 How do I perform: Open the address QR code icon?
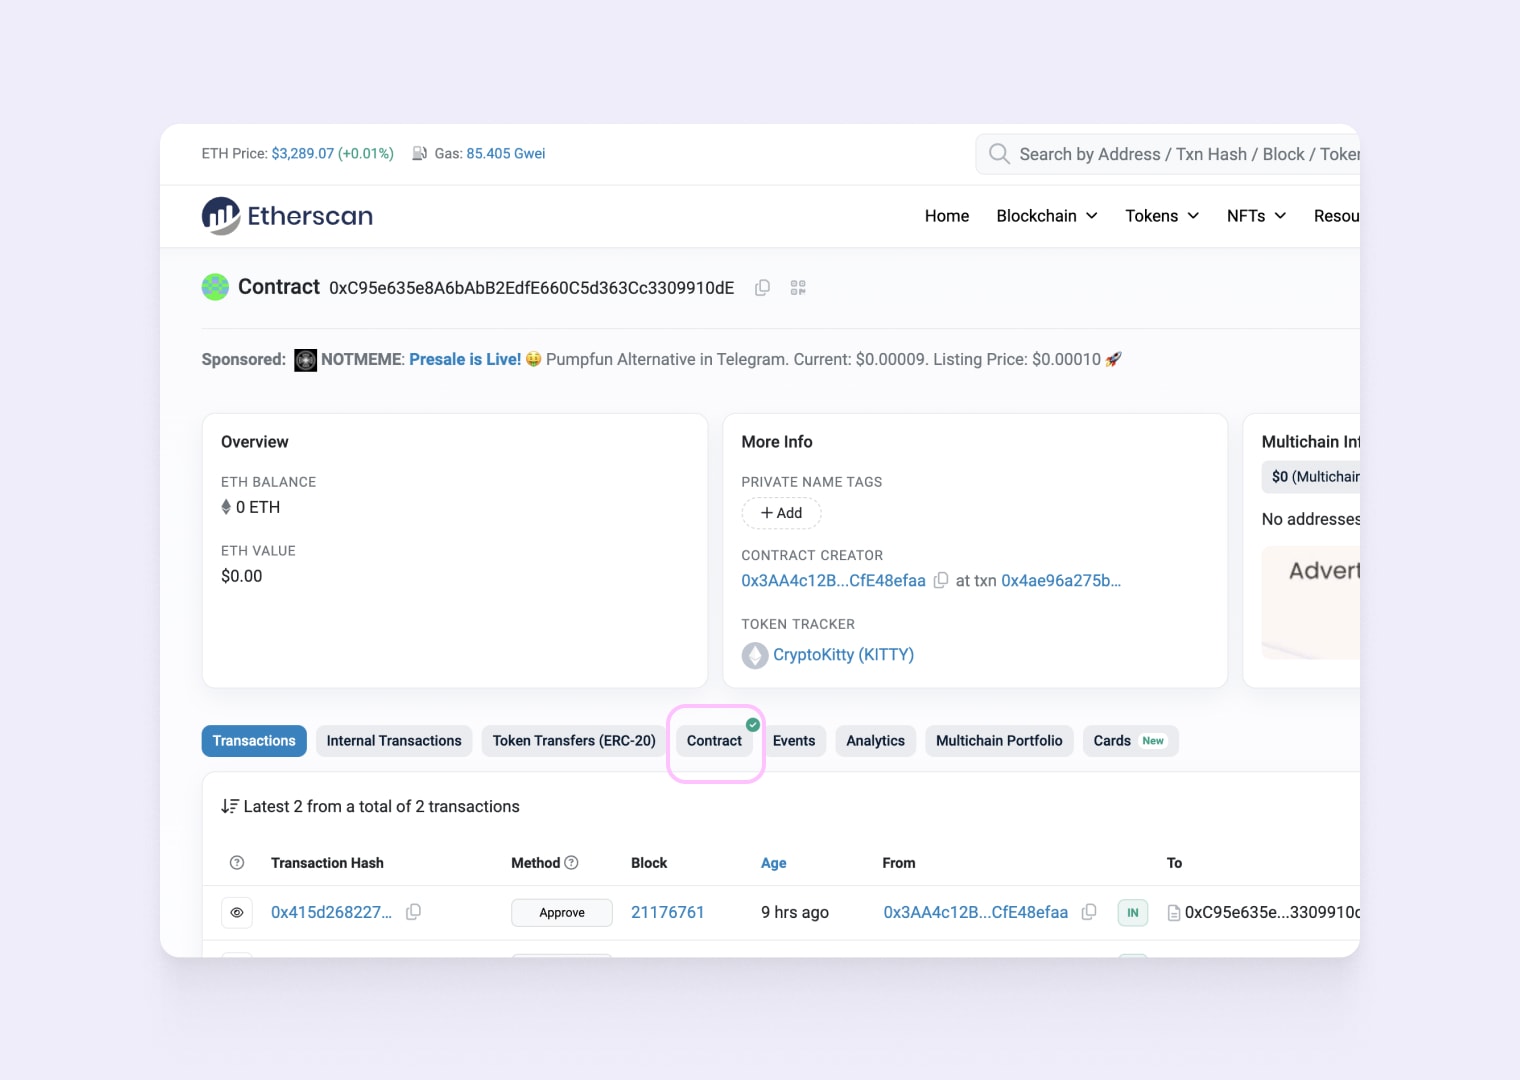click(798, 288)
